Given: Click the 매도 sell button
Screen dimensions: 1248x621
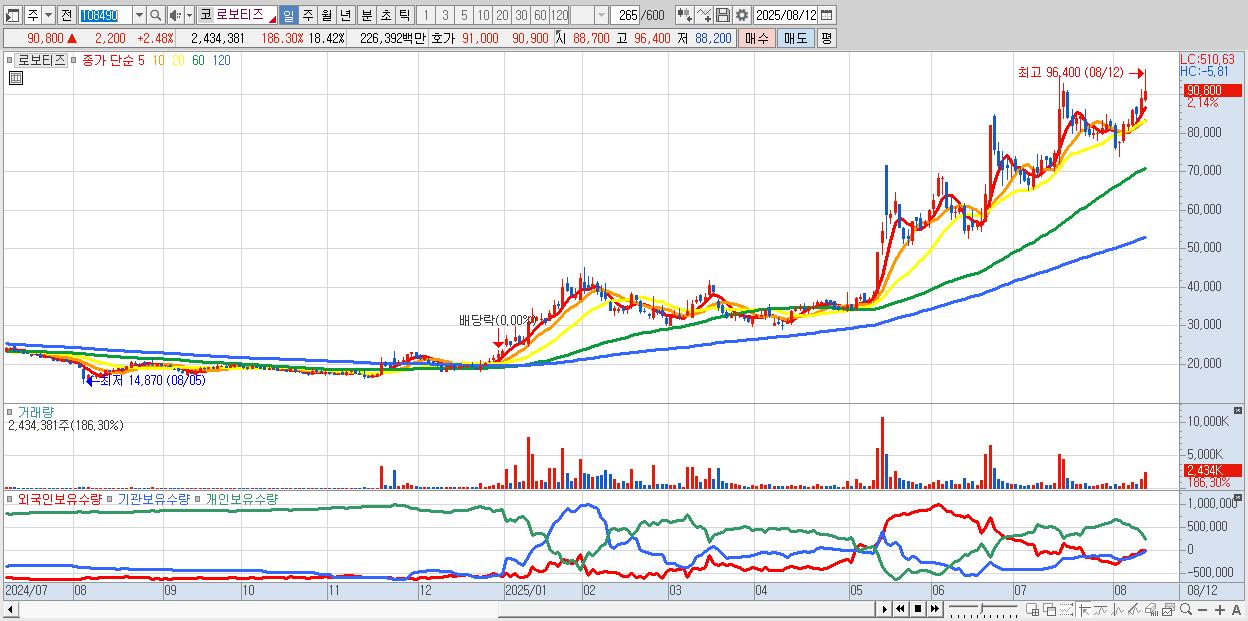Looking at the screenshot, I should [x=796, y=38].
